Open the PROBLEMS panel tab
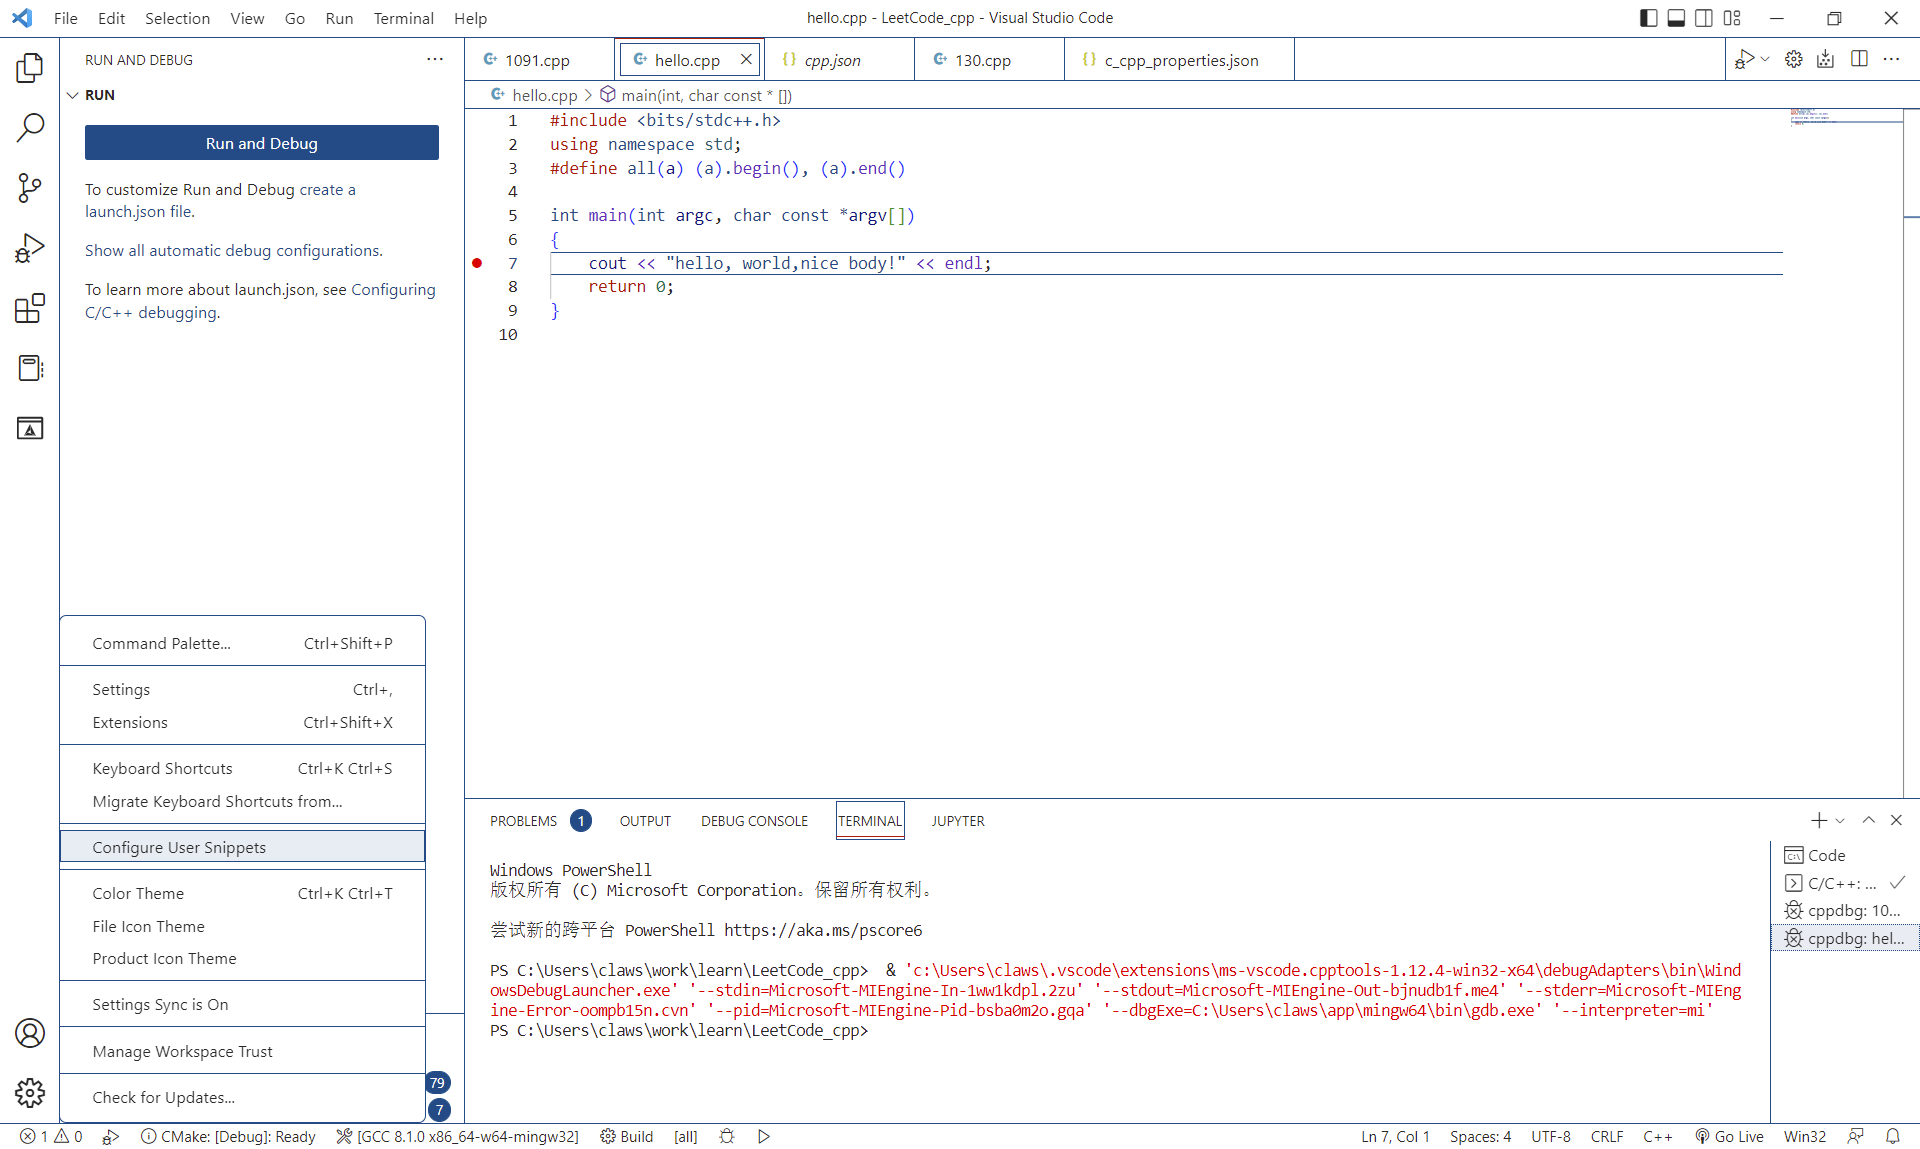The width and height of the screenshot is (1920, 1149). pyautogui.click(x=523, y=821)
